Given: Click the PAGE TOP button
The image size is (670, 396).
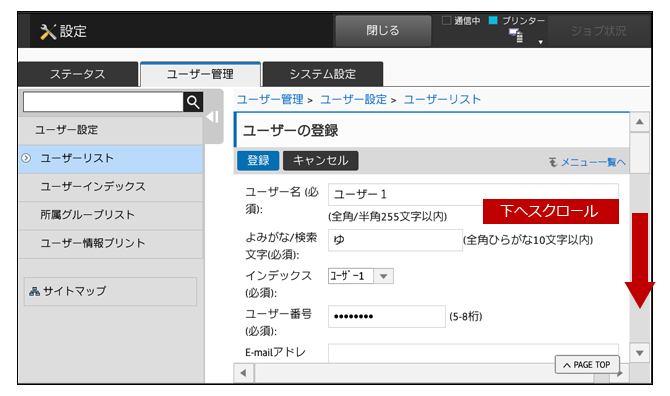Looking at the screenshot, I should [x=587, y=365].
